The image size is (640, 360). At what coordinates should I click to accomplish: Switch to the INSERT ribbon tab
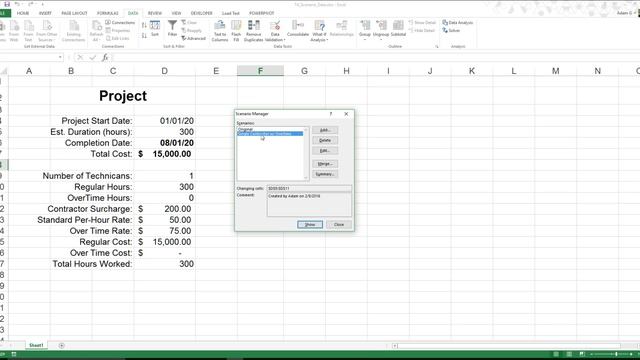click(45, 13)
